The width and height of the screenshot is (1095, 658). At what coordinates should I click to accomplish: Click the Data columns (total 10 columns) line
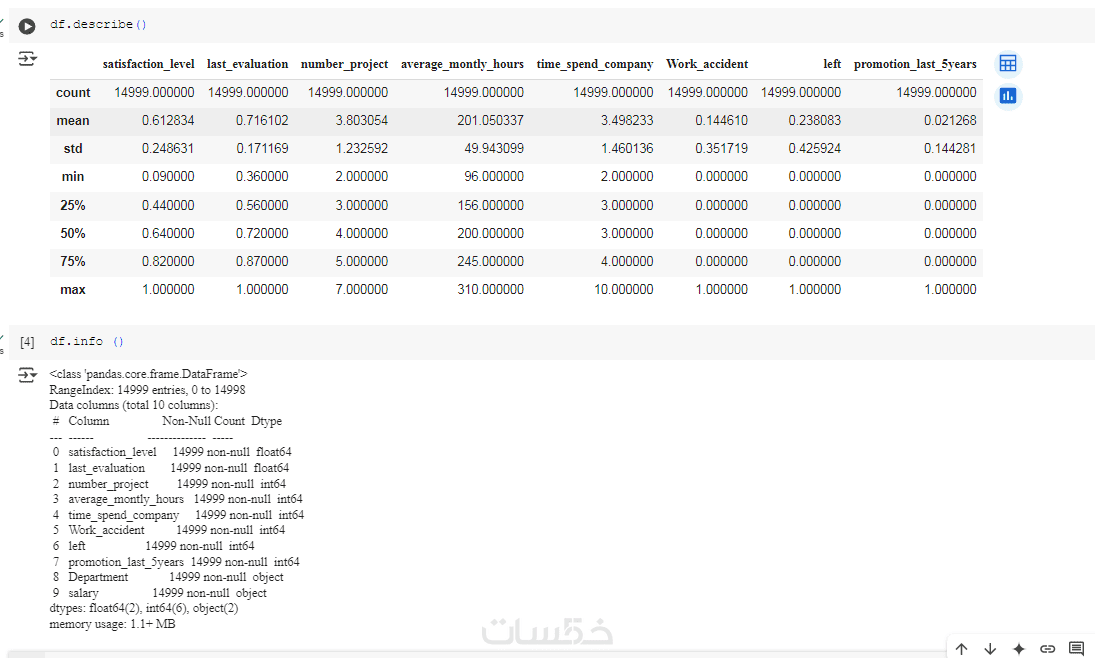point(133,405)
